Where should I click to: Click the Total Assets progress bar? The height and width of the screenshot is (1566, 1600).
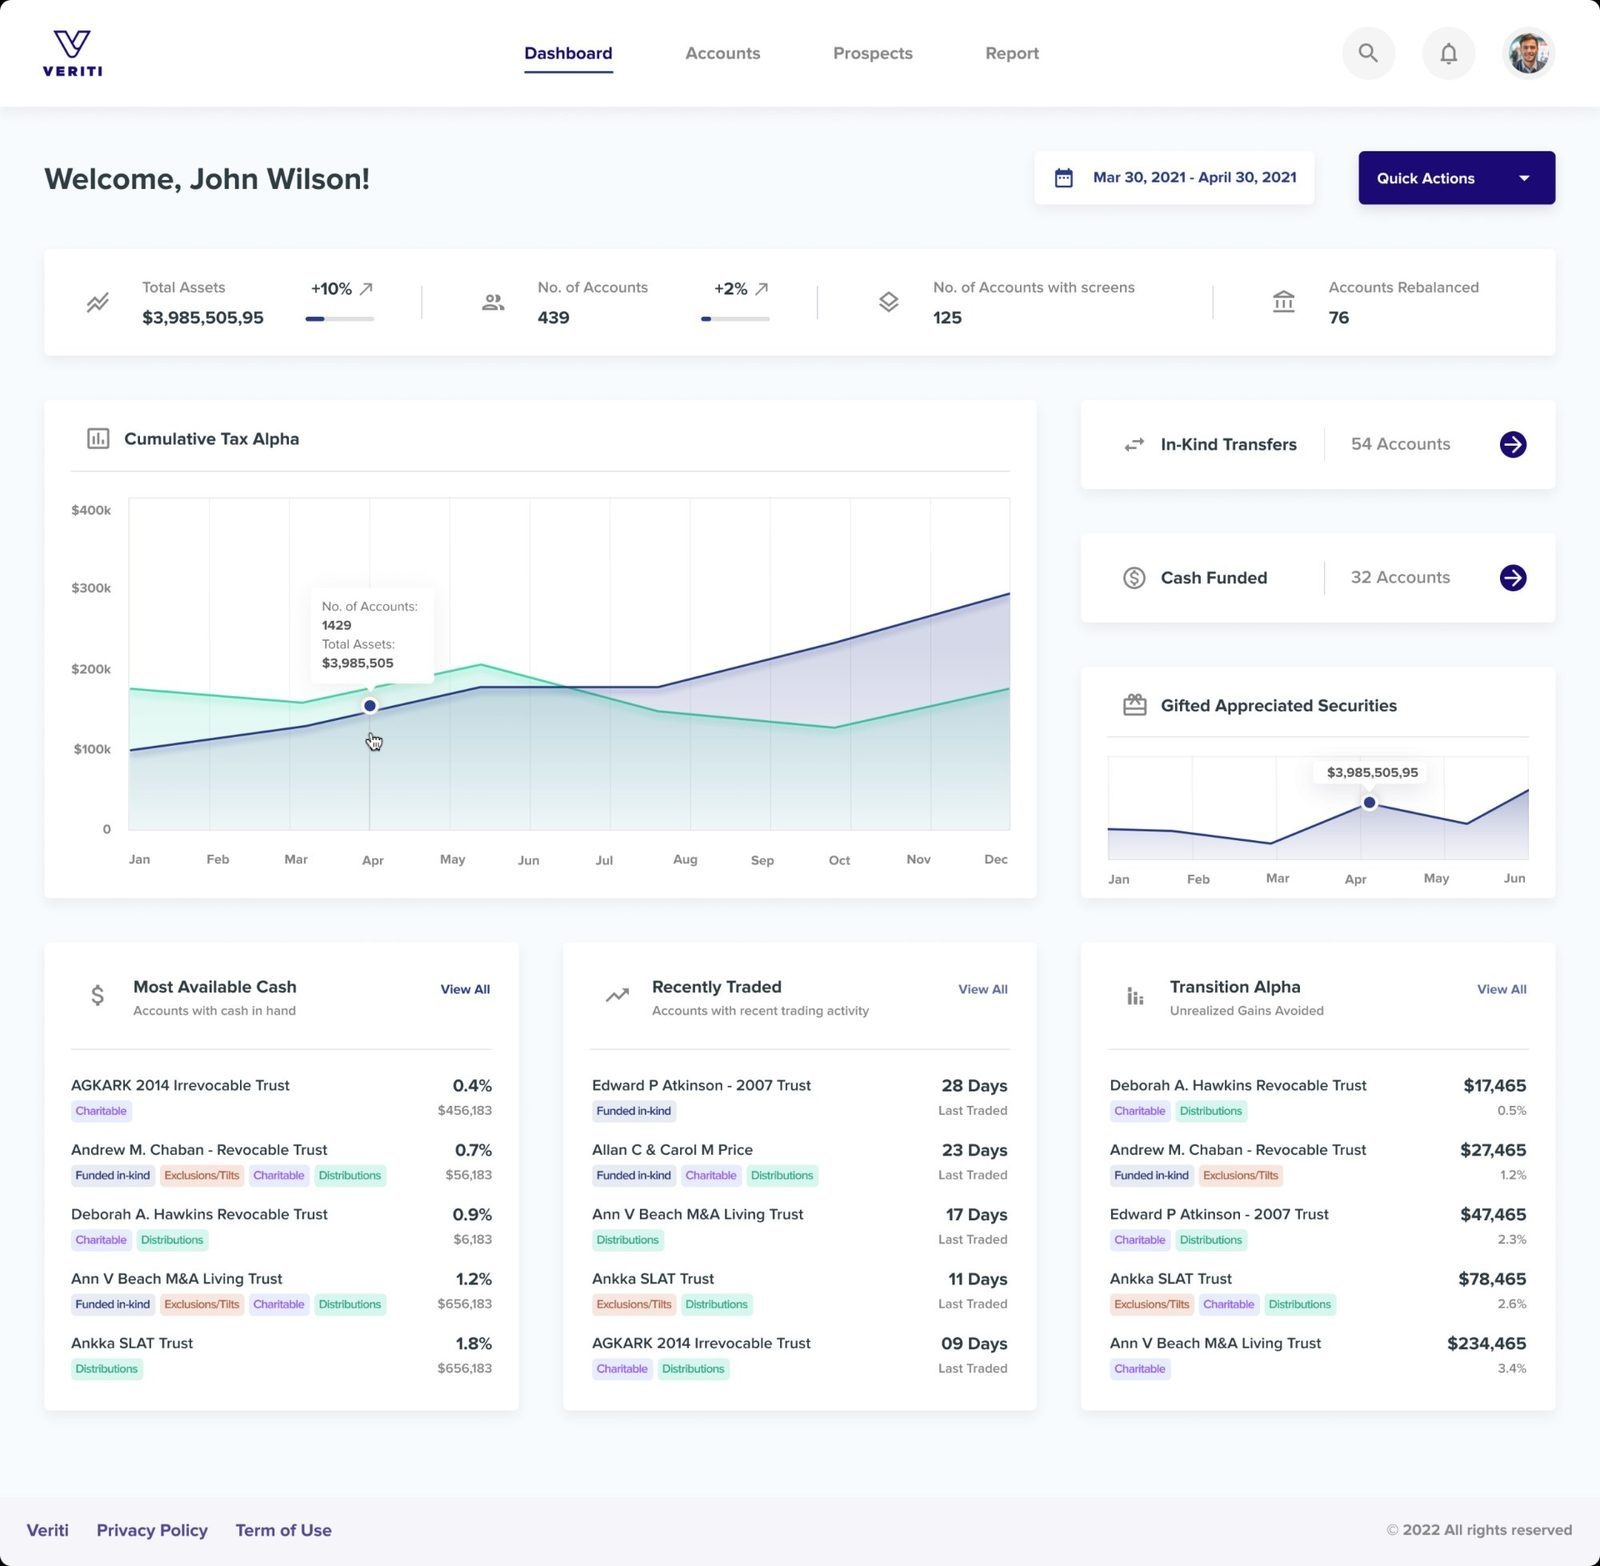338,318
